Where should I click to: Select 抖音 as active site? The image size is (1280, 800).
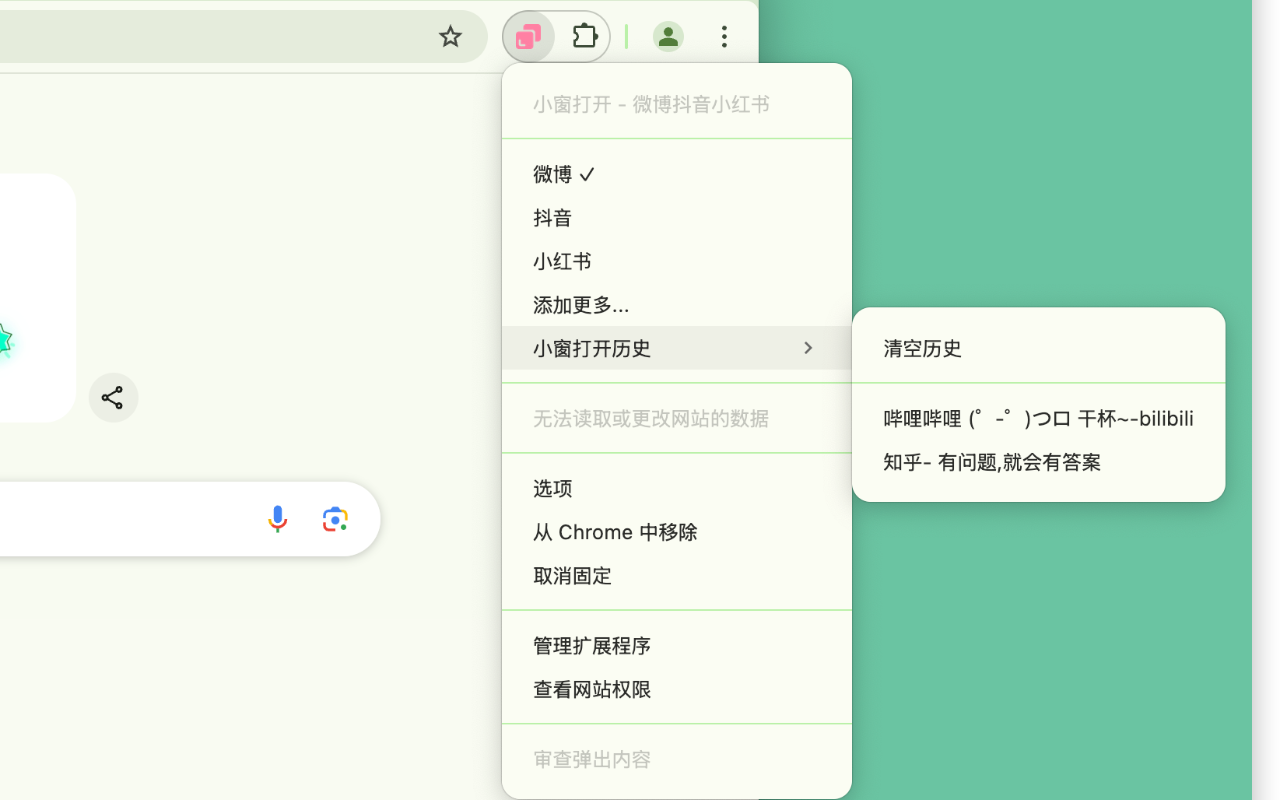(x=552, y=217)
